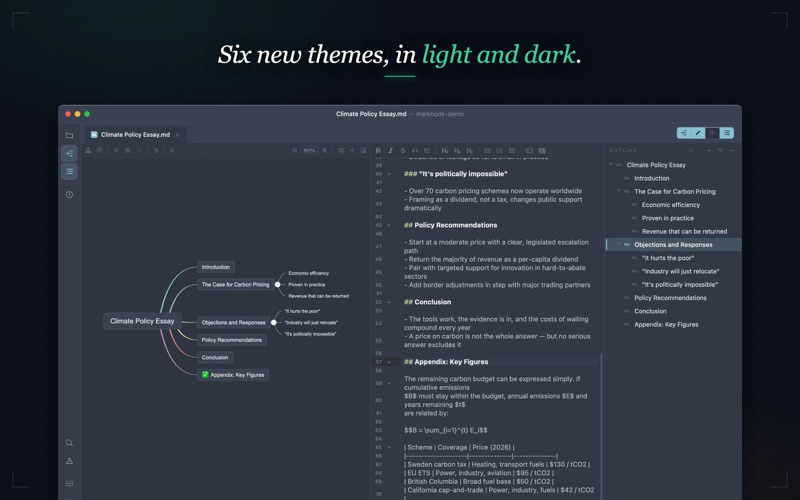Select "Industry will just relocate" outline entry
This screenshot has height=500, width=800.
tap(681, 271)
